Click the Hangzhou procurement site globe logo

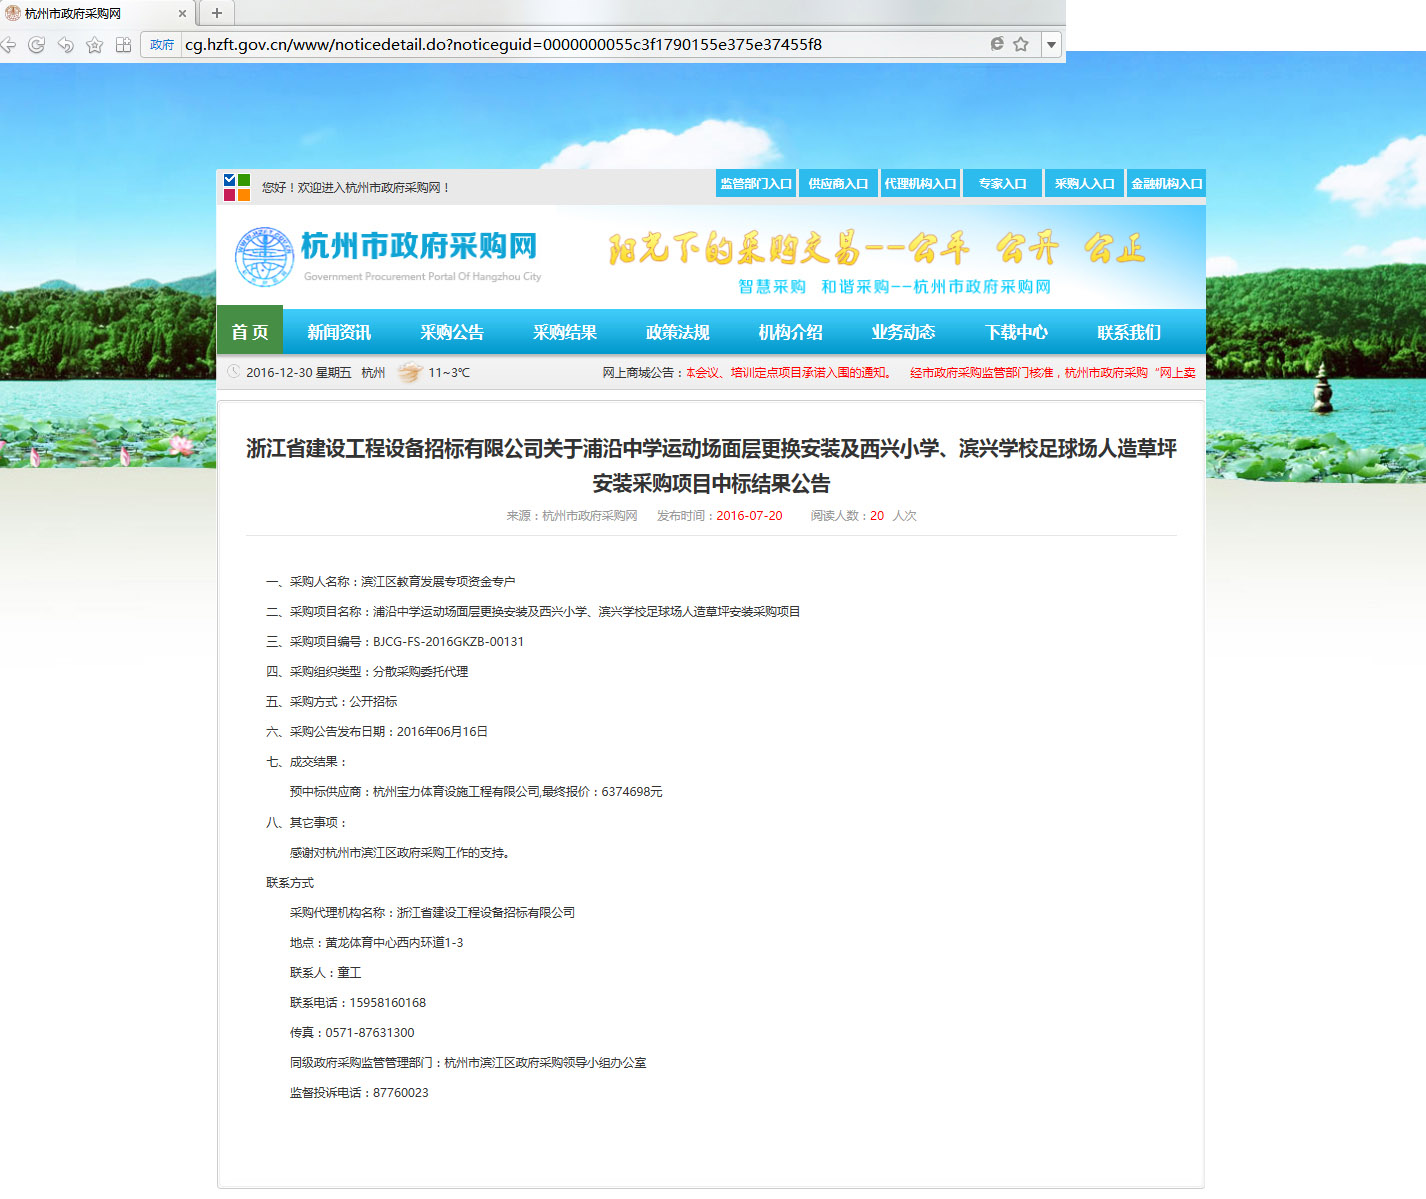coord(263,256)
